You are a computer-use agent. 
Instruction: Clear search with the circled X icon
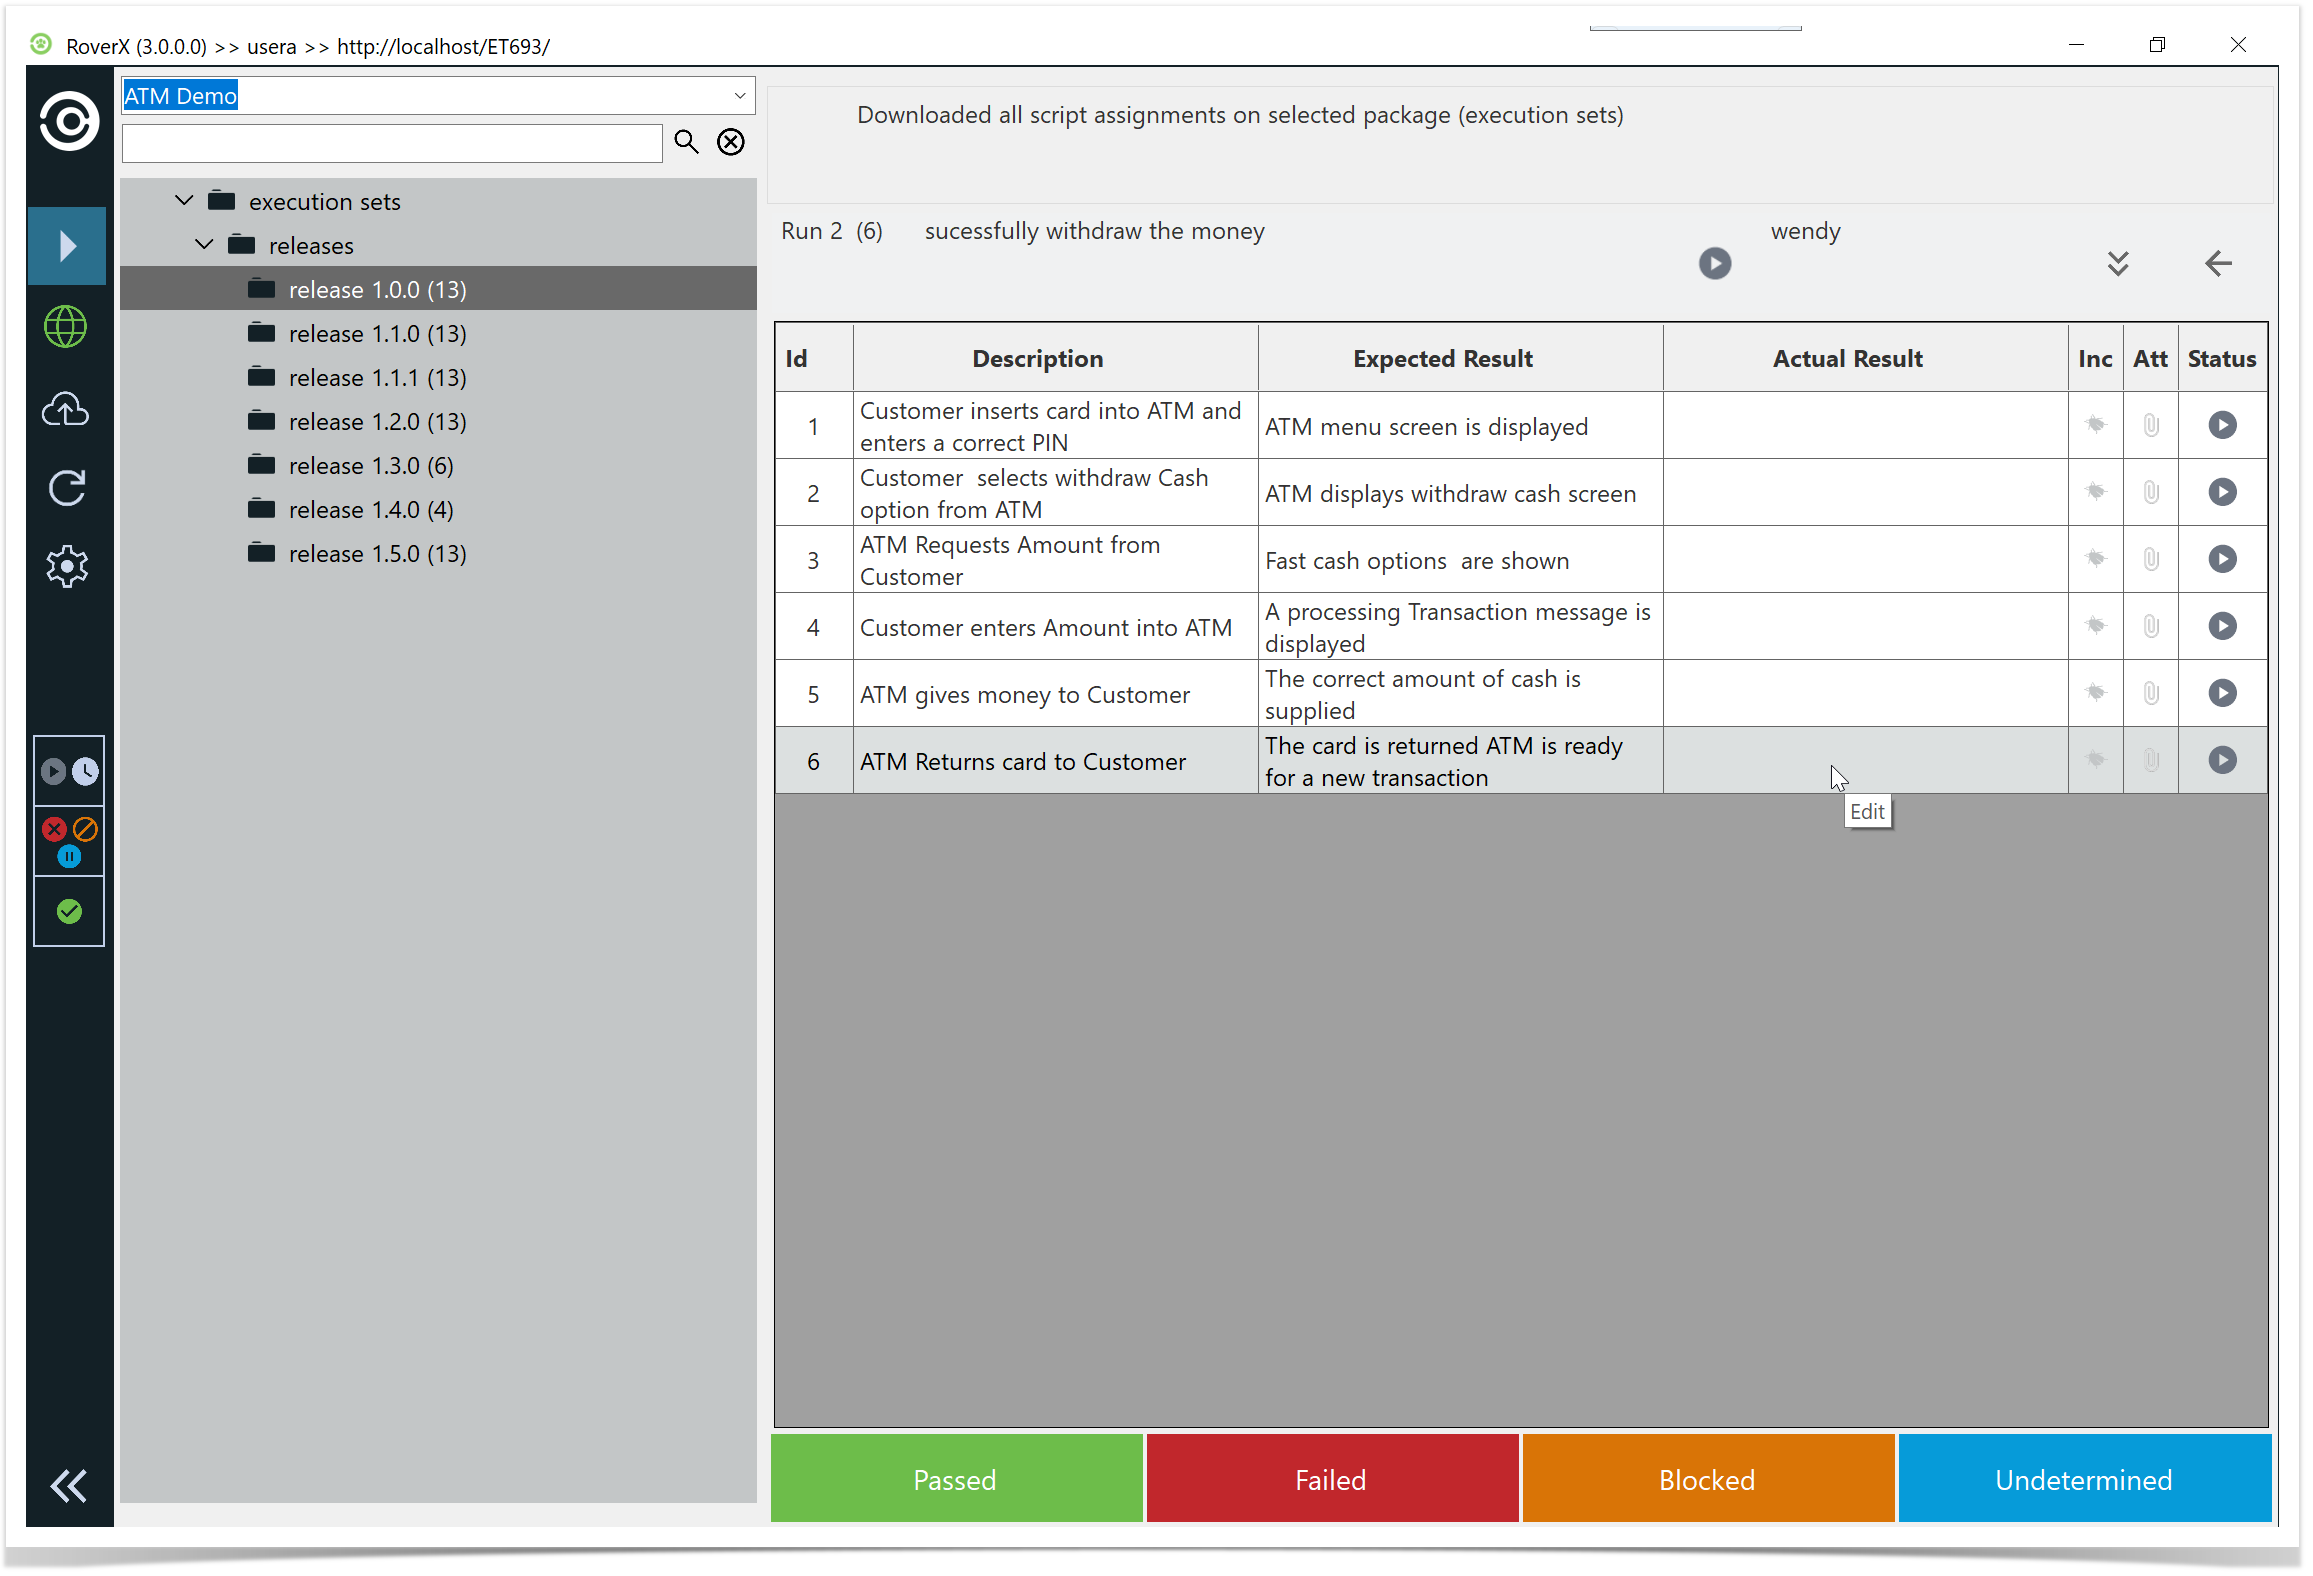click(x=731, y=142)
